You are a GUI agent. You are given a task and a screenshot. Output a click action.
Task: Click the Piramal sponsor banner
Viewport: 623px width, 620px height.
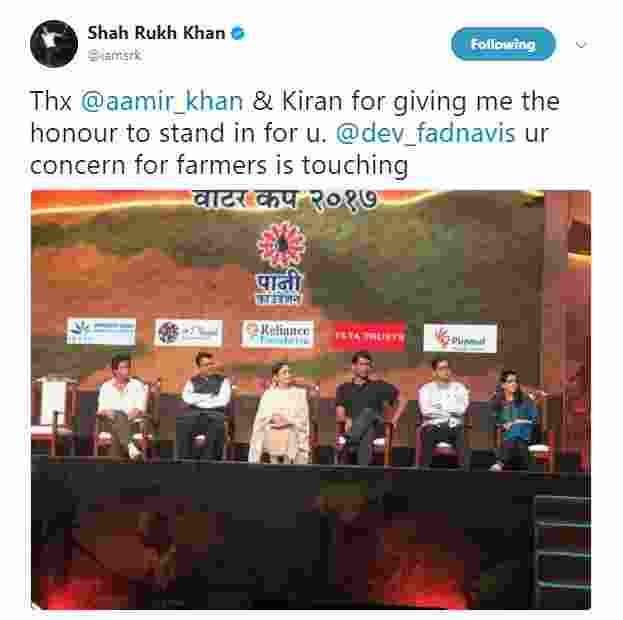pos(460,338)
